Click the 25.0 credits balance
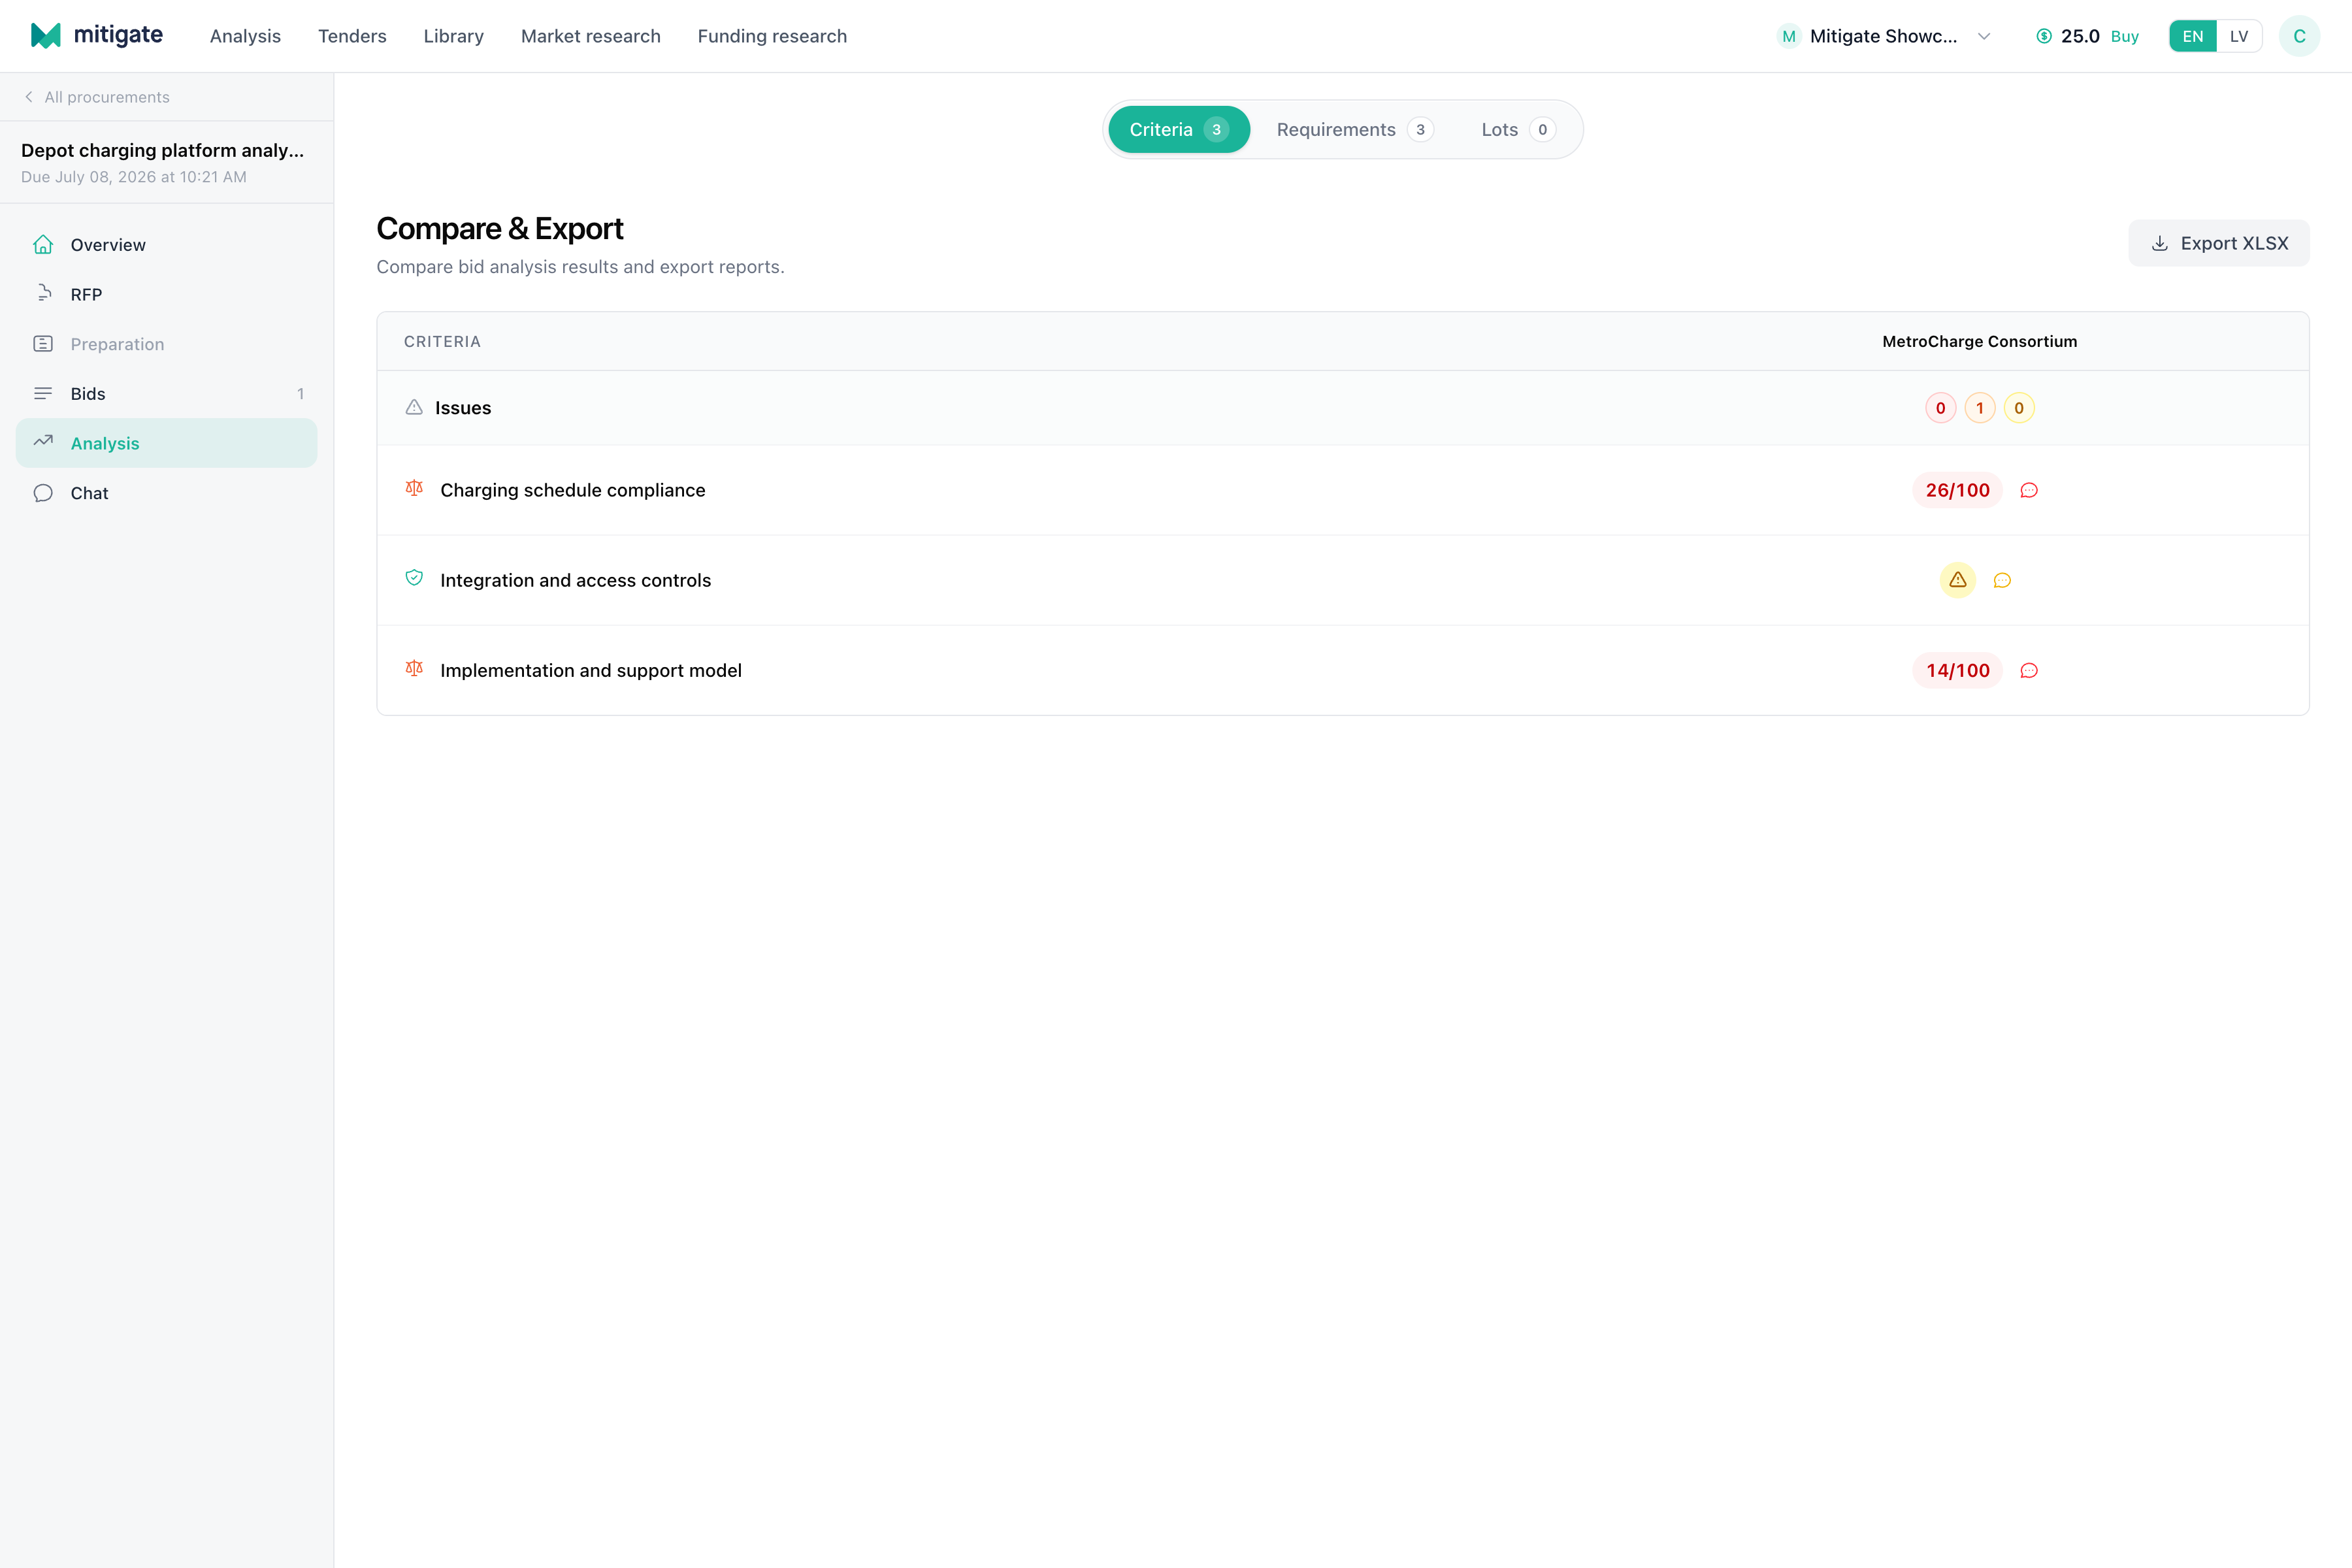Screen dimensions: 2352x1568 [2080, 36]
